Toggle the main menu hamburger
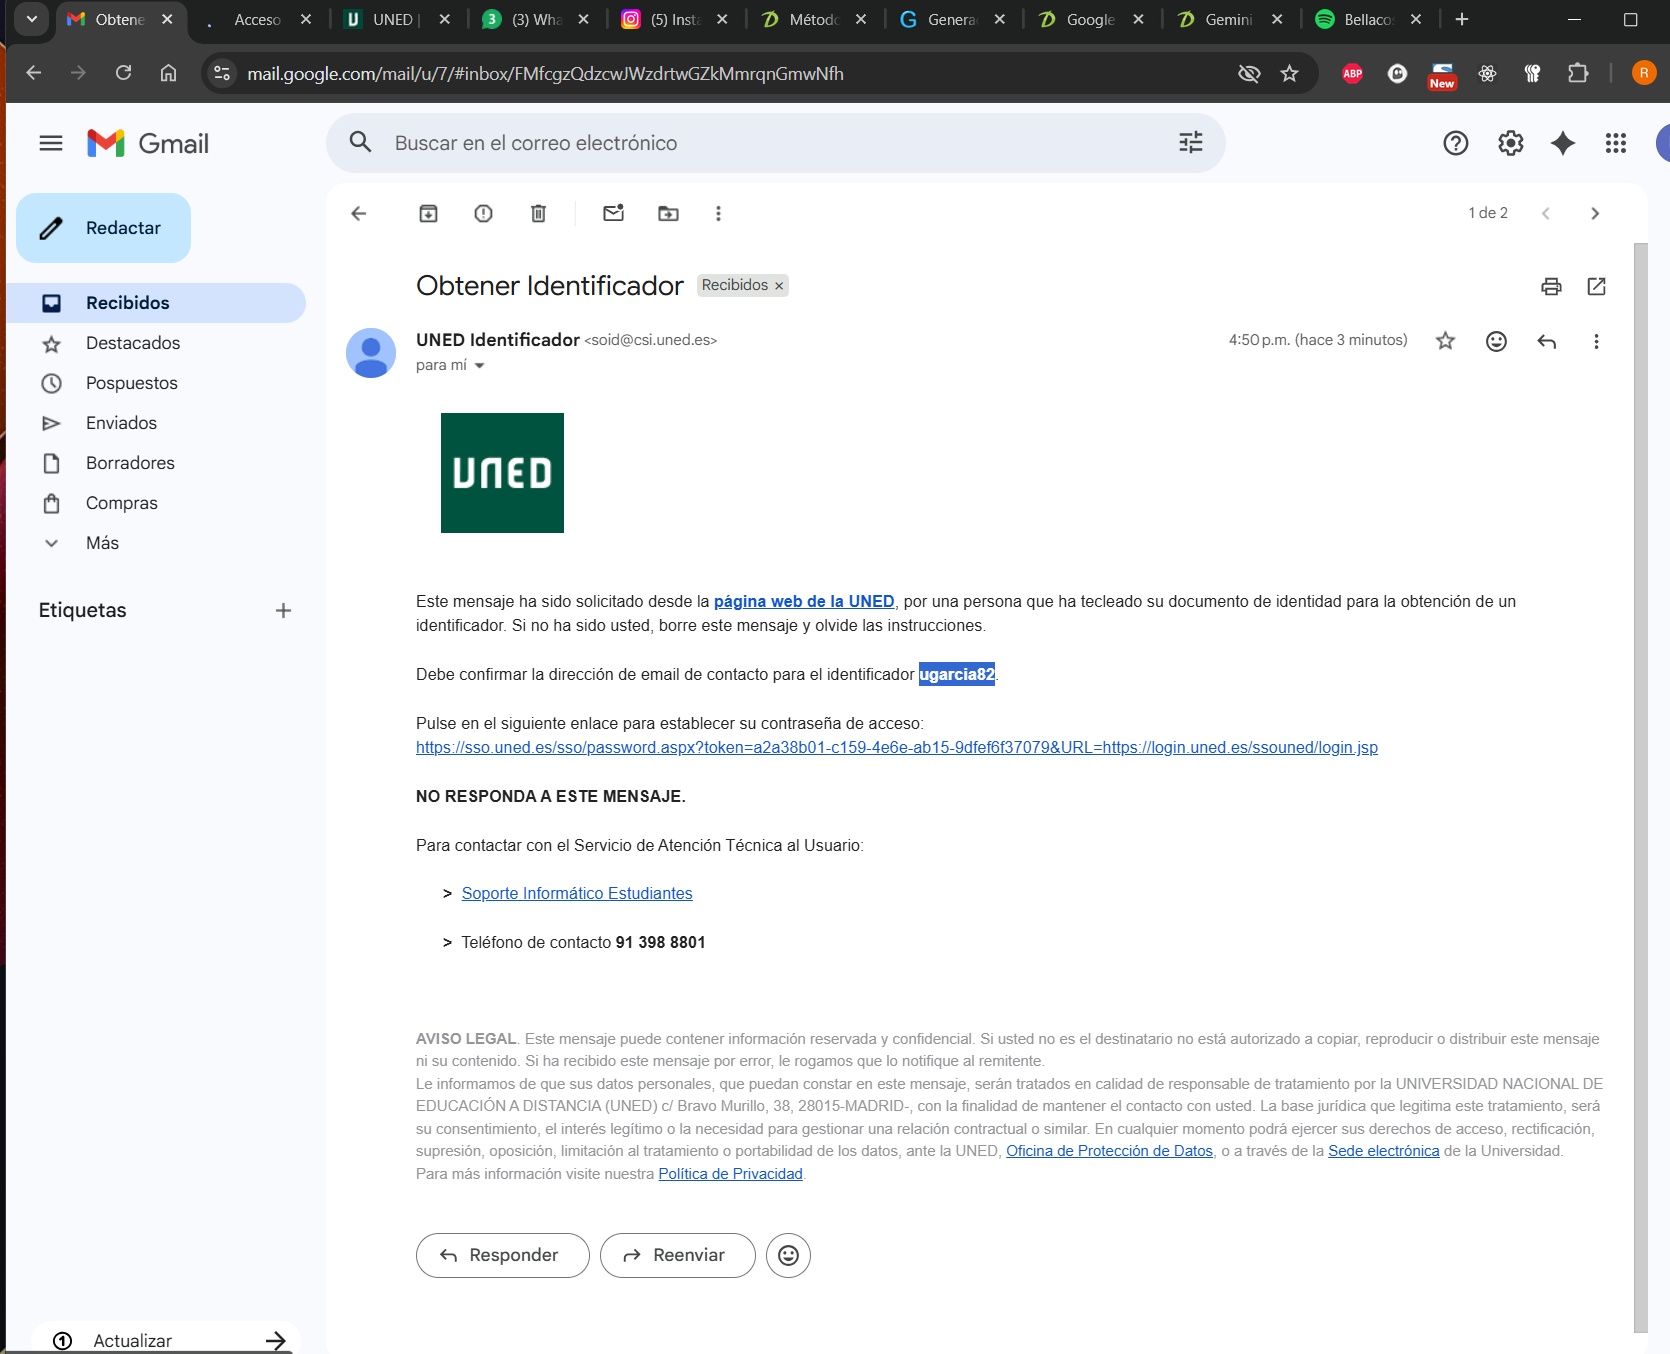This screenshot has width=1670, height=1354. click(x=51, y=143)
